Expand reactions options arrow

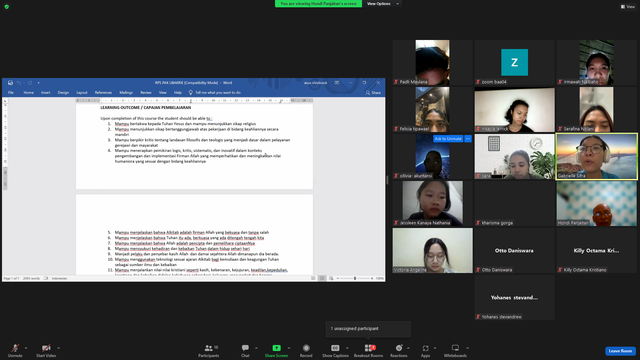point(408,348)
